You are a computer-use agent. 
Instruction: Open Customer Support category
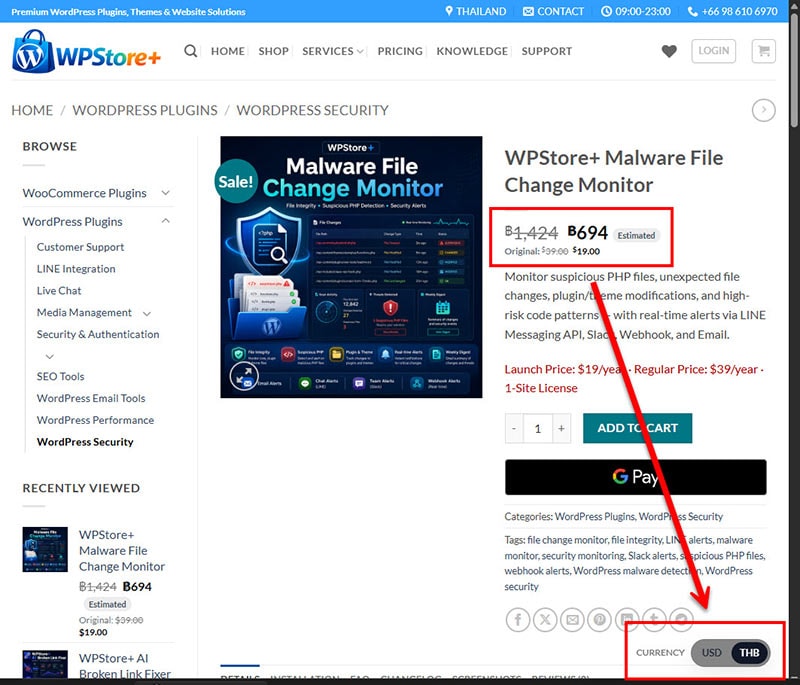coord(80,247)
